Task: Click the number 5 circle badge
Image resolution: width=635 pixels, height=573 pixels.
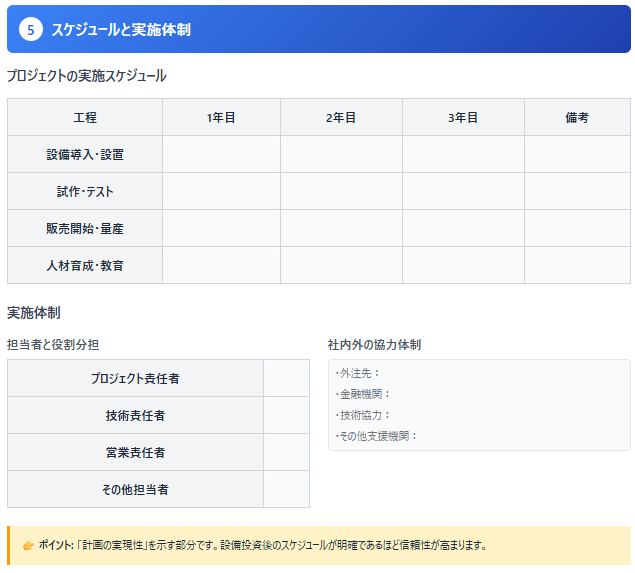Action: pyautogui.click(x=31, y=30)
